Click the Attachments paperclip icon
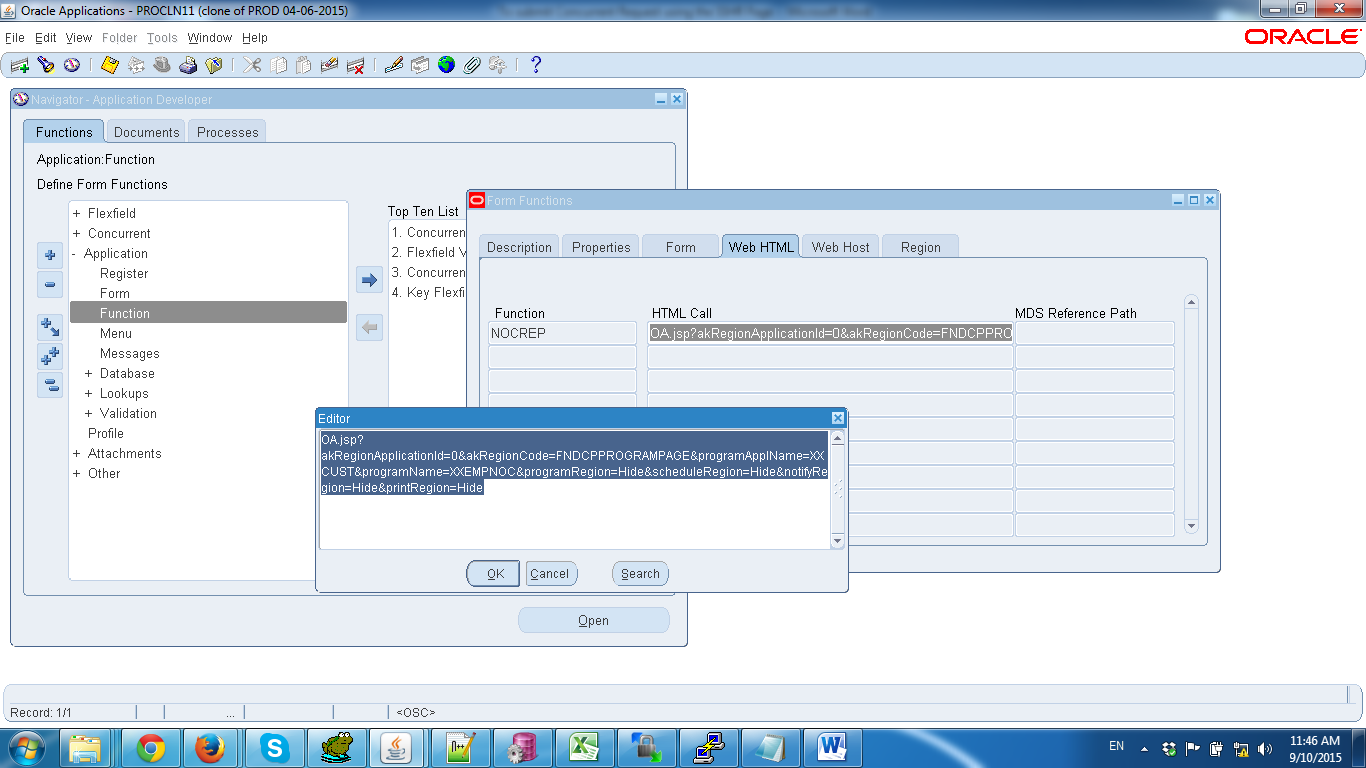The image size is (1366, 768). tap(471, 65)
